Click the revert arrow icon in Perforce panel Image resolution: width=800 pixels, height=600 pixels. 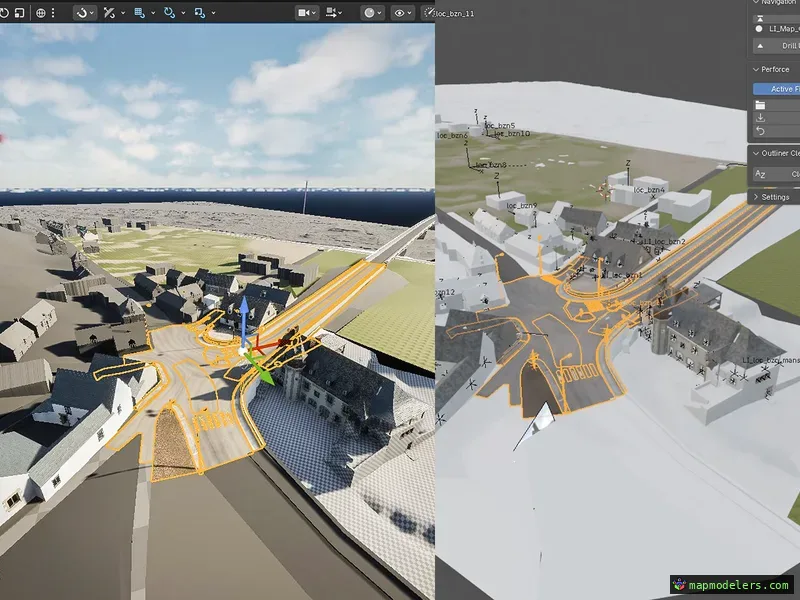pyautogui.click(x=760, y=131)
